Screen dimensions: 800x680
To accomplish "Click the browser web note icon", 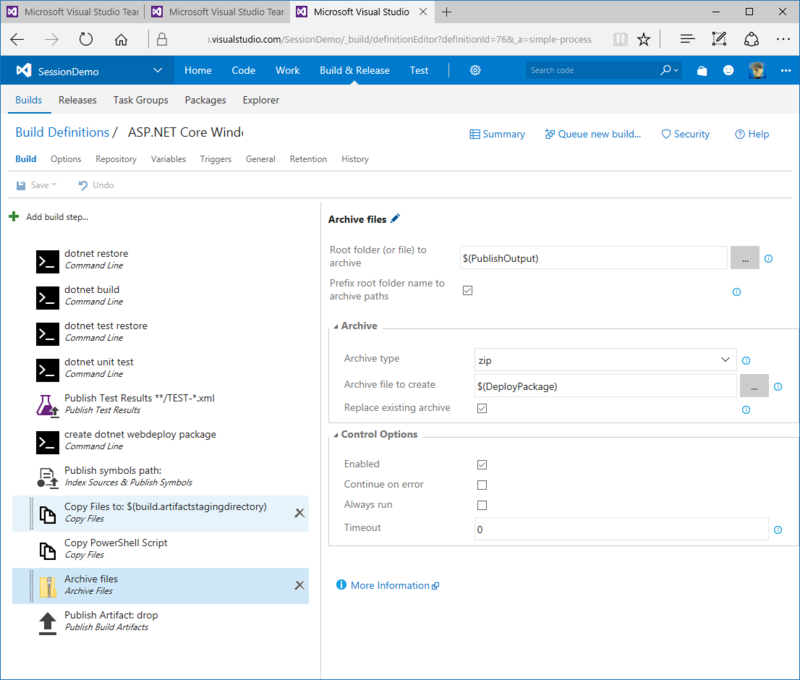I will click(719, 39).
